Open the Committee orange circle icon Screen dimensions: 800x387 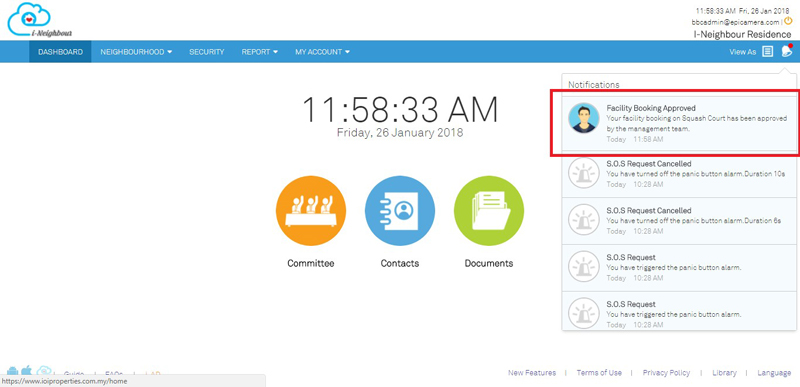pyautogui.click(x=311, y=211)
